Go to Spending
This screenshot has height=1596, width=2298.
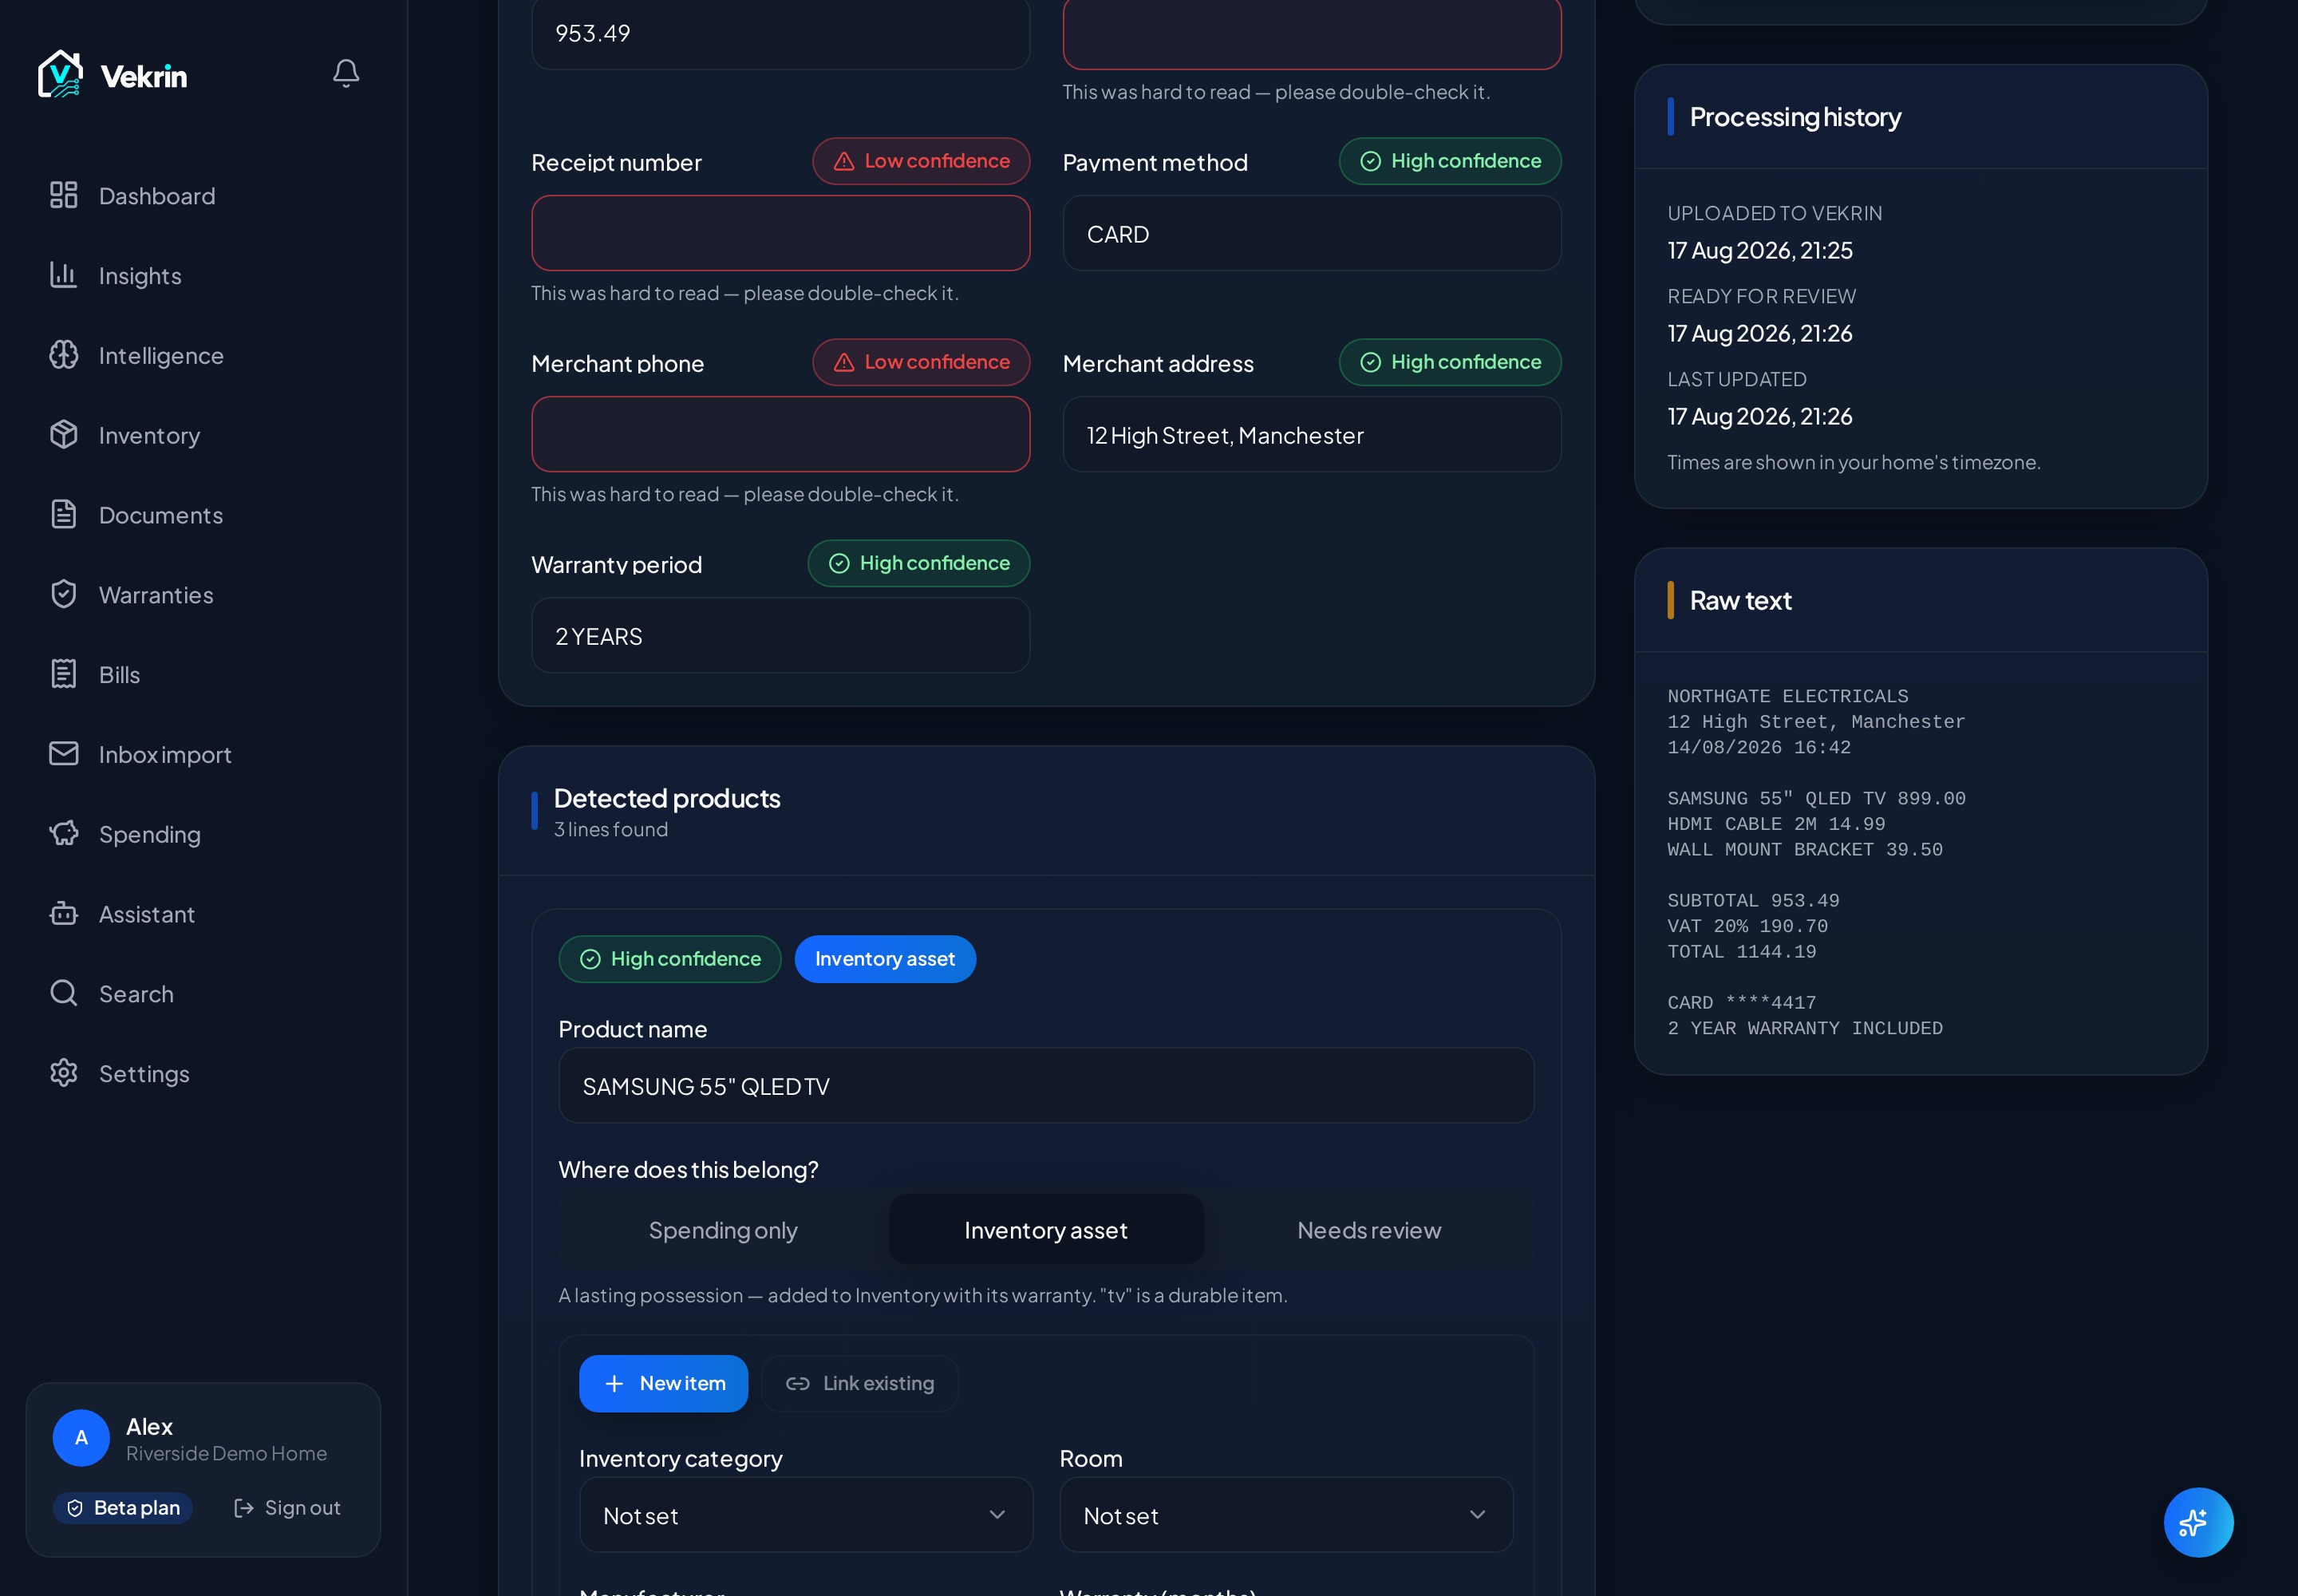click(x=204, y=834)
